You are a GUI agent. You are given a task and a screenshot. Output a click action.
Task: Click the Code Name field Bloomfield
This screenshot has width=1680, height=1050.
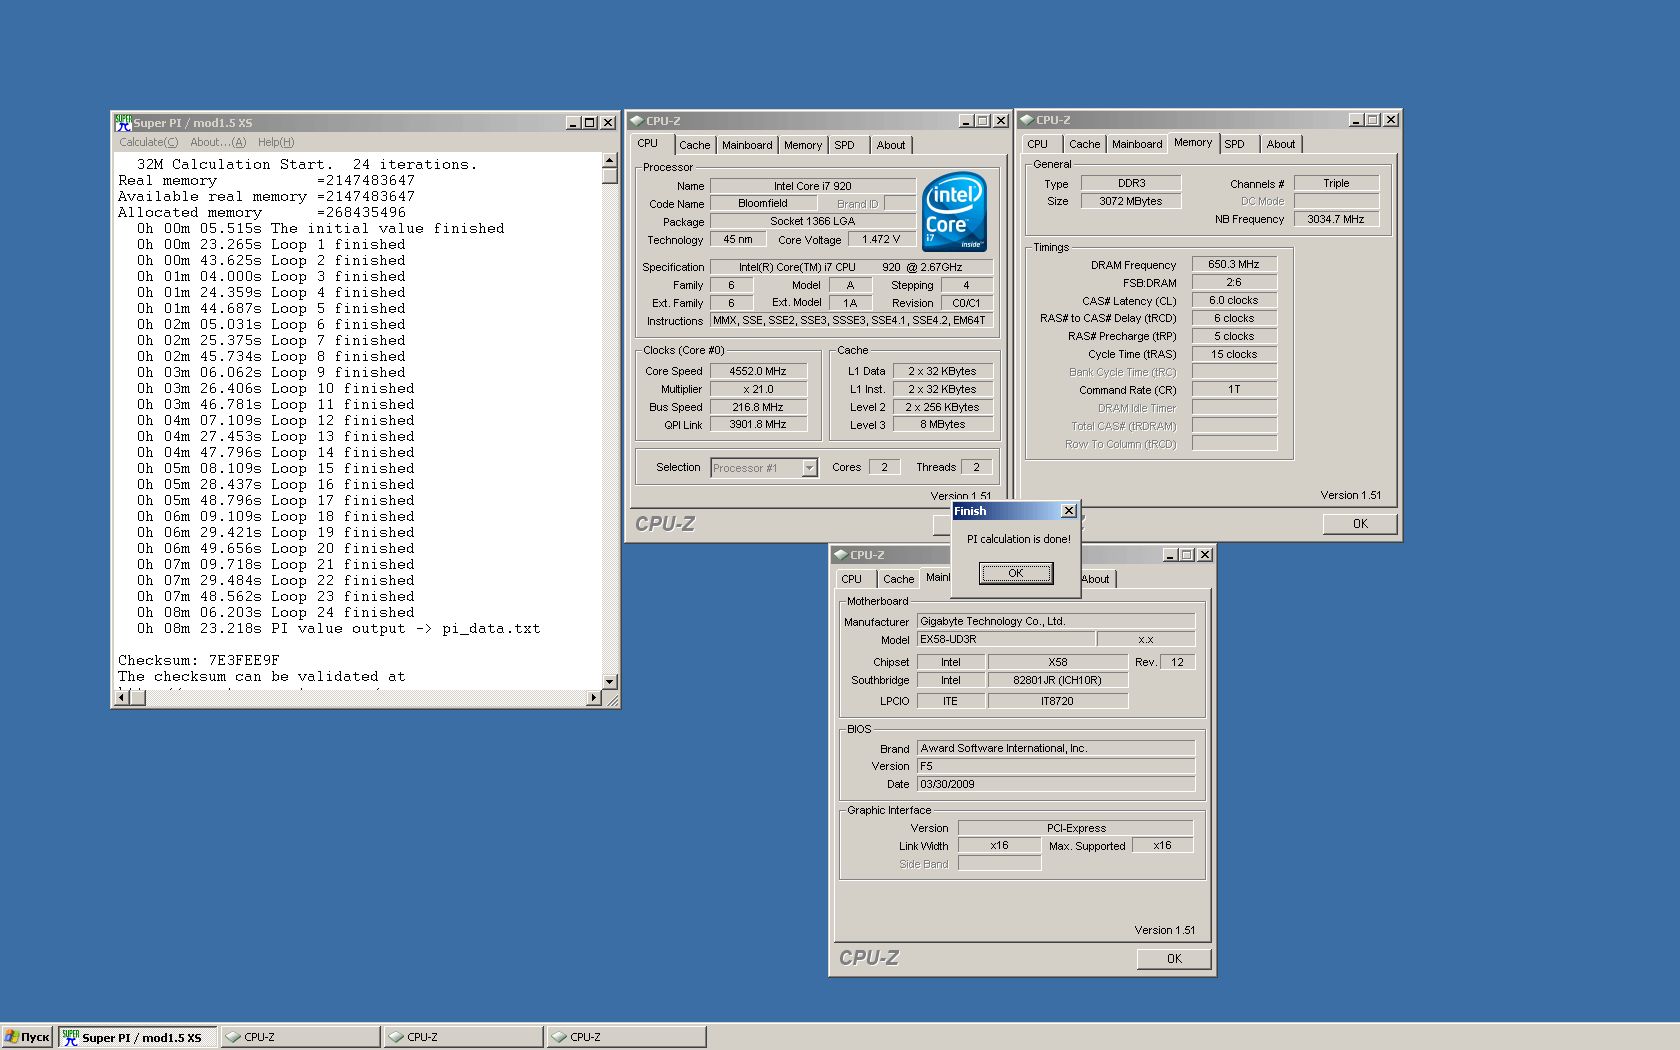coord(763,204)
